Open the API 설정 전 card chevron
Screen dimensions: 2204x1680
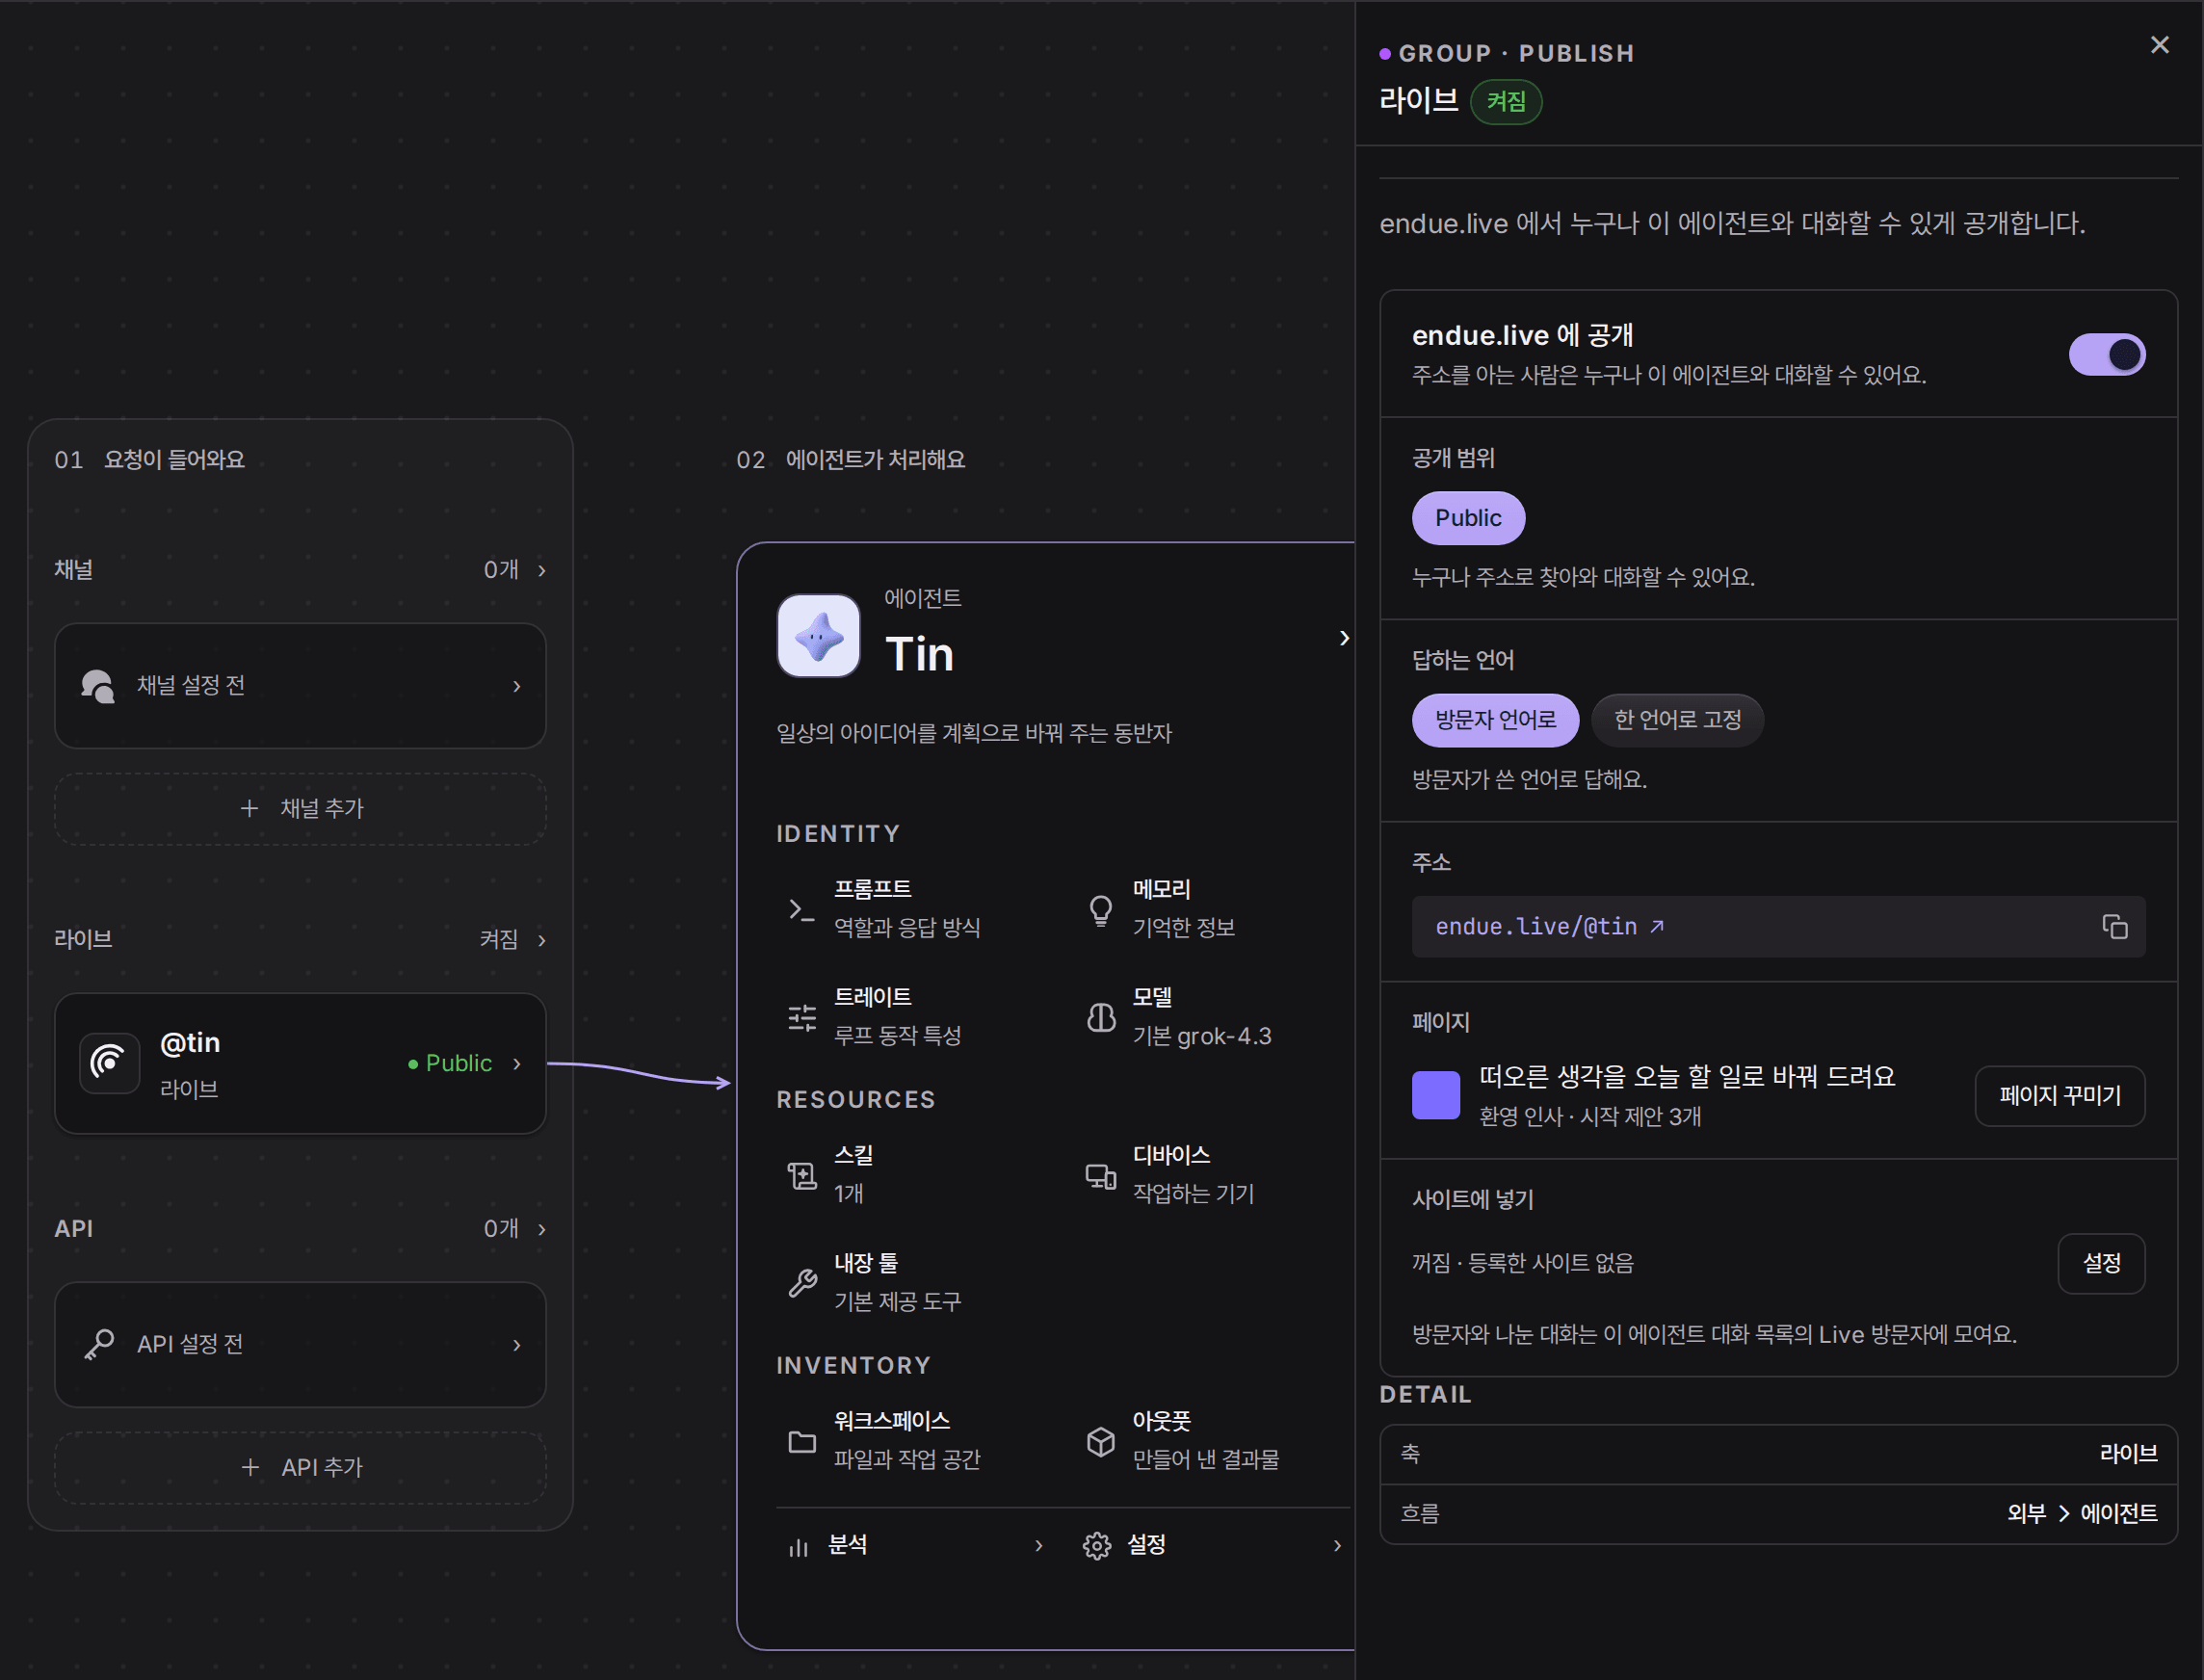(x=516, y=1345)
